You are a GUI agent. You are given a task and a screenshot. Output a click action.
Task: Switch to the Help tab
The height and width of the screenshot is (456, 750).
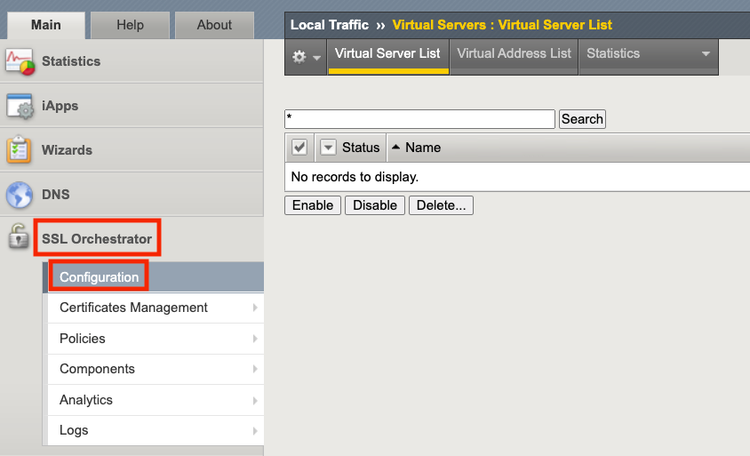click(130, 25)
